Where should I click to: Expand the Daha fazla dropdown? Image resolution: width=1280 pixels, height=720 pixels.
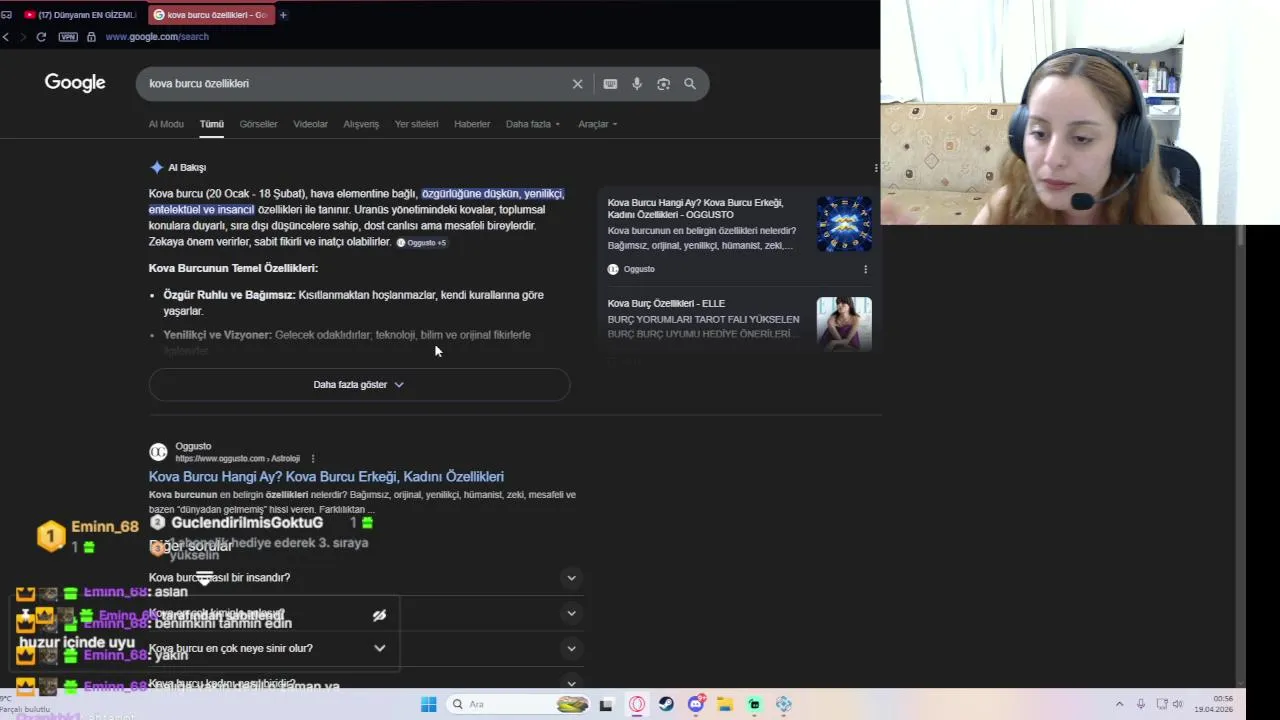coord(533,124)
